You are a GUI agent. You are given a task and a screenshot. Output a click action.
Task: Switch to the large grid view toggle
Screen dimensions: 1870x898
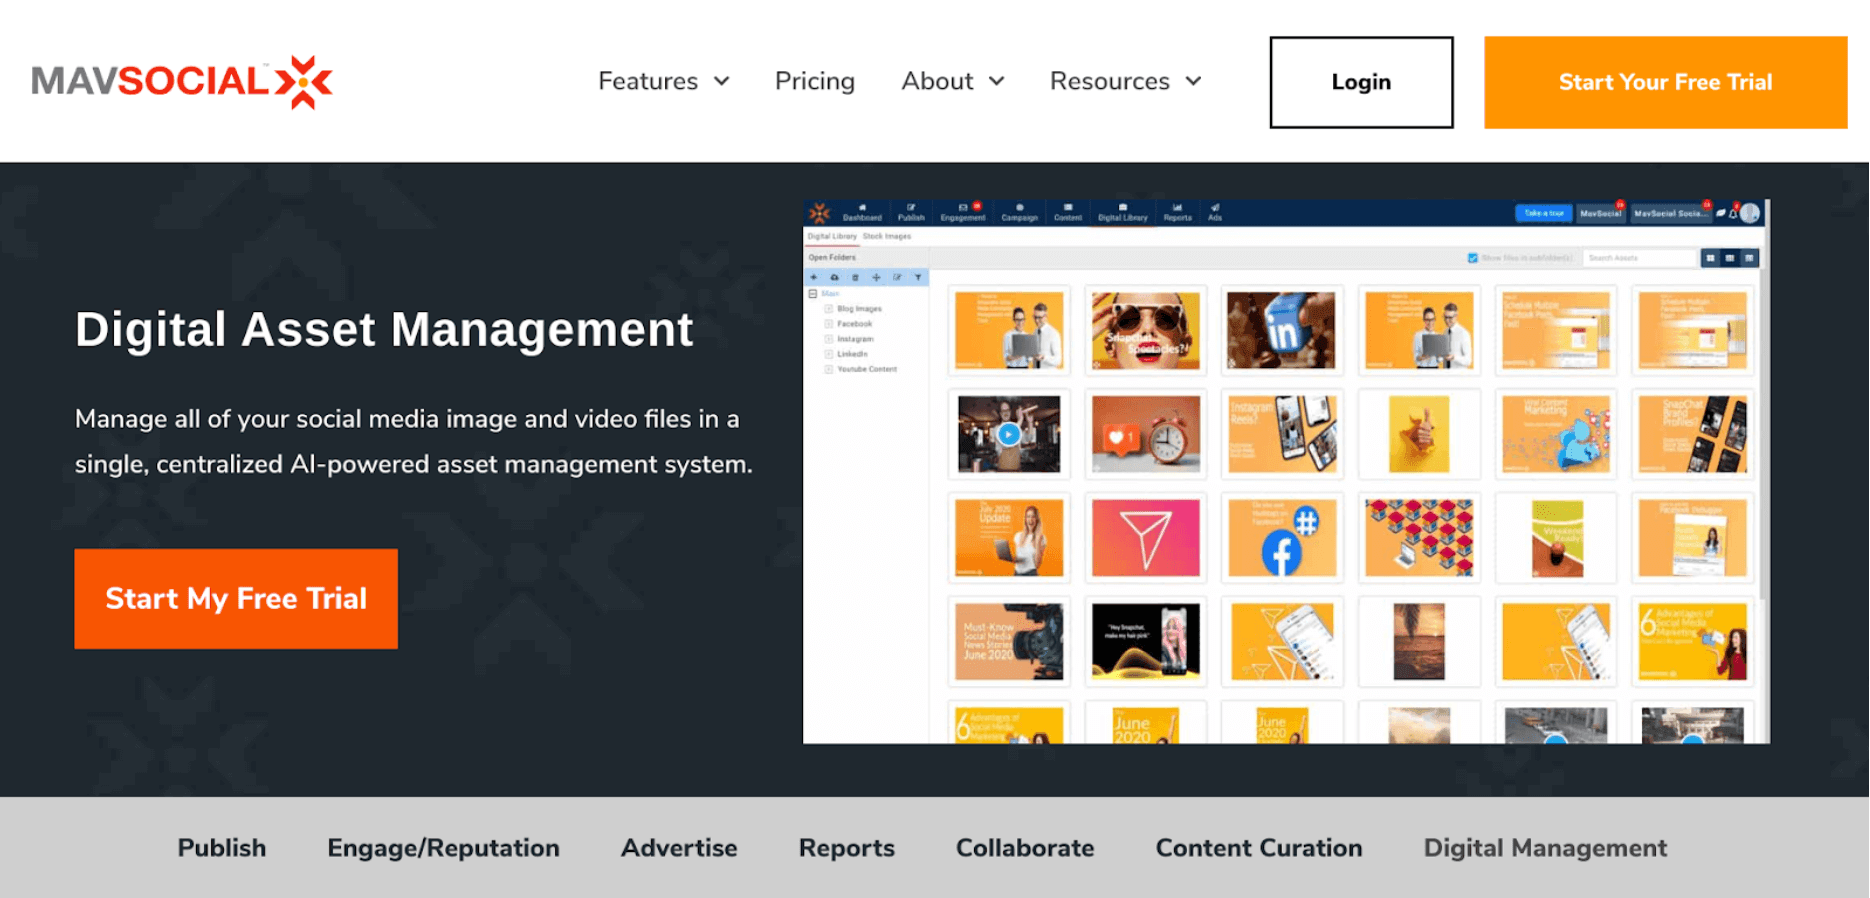[1711, 258]
